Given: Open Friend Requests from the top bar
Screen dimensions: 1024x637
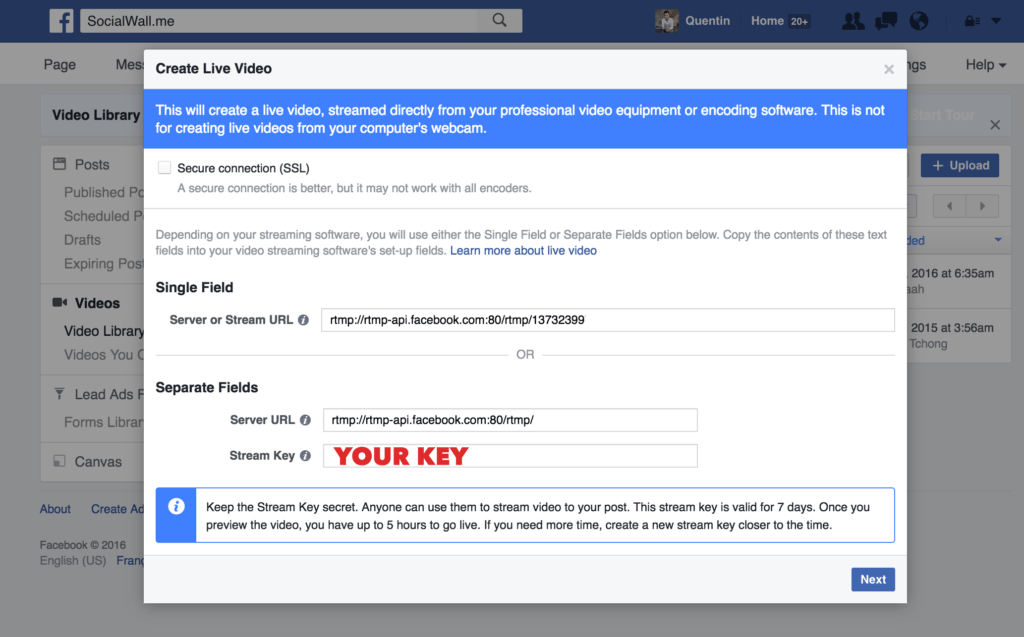Looking at the screenshot, I should [852, 20].
